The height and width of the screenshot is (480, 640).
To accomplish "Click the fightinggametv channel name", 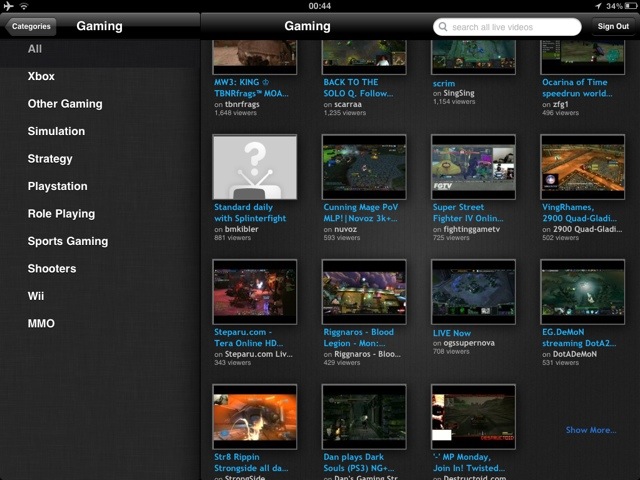I will (471, 229).
